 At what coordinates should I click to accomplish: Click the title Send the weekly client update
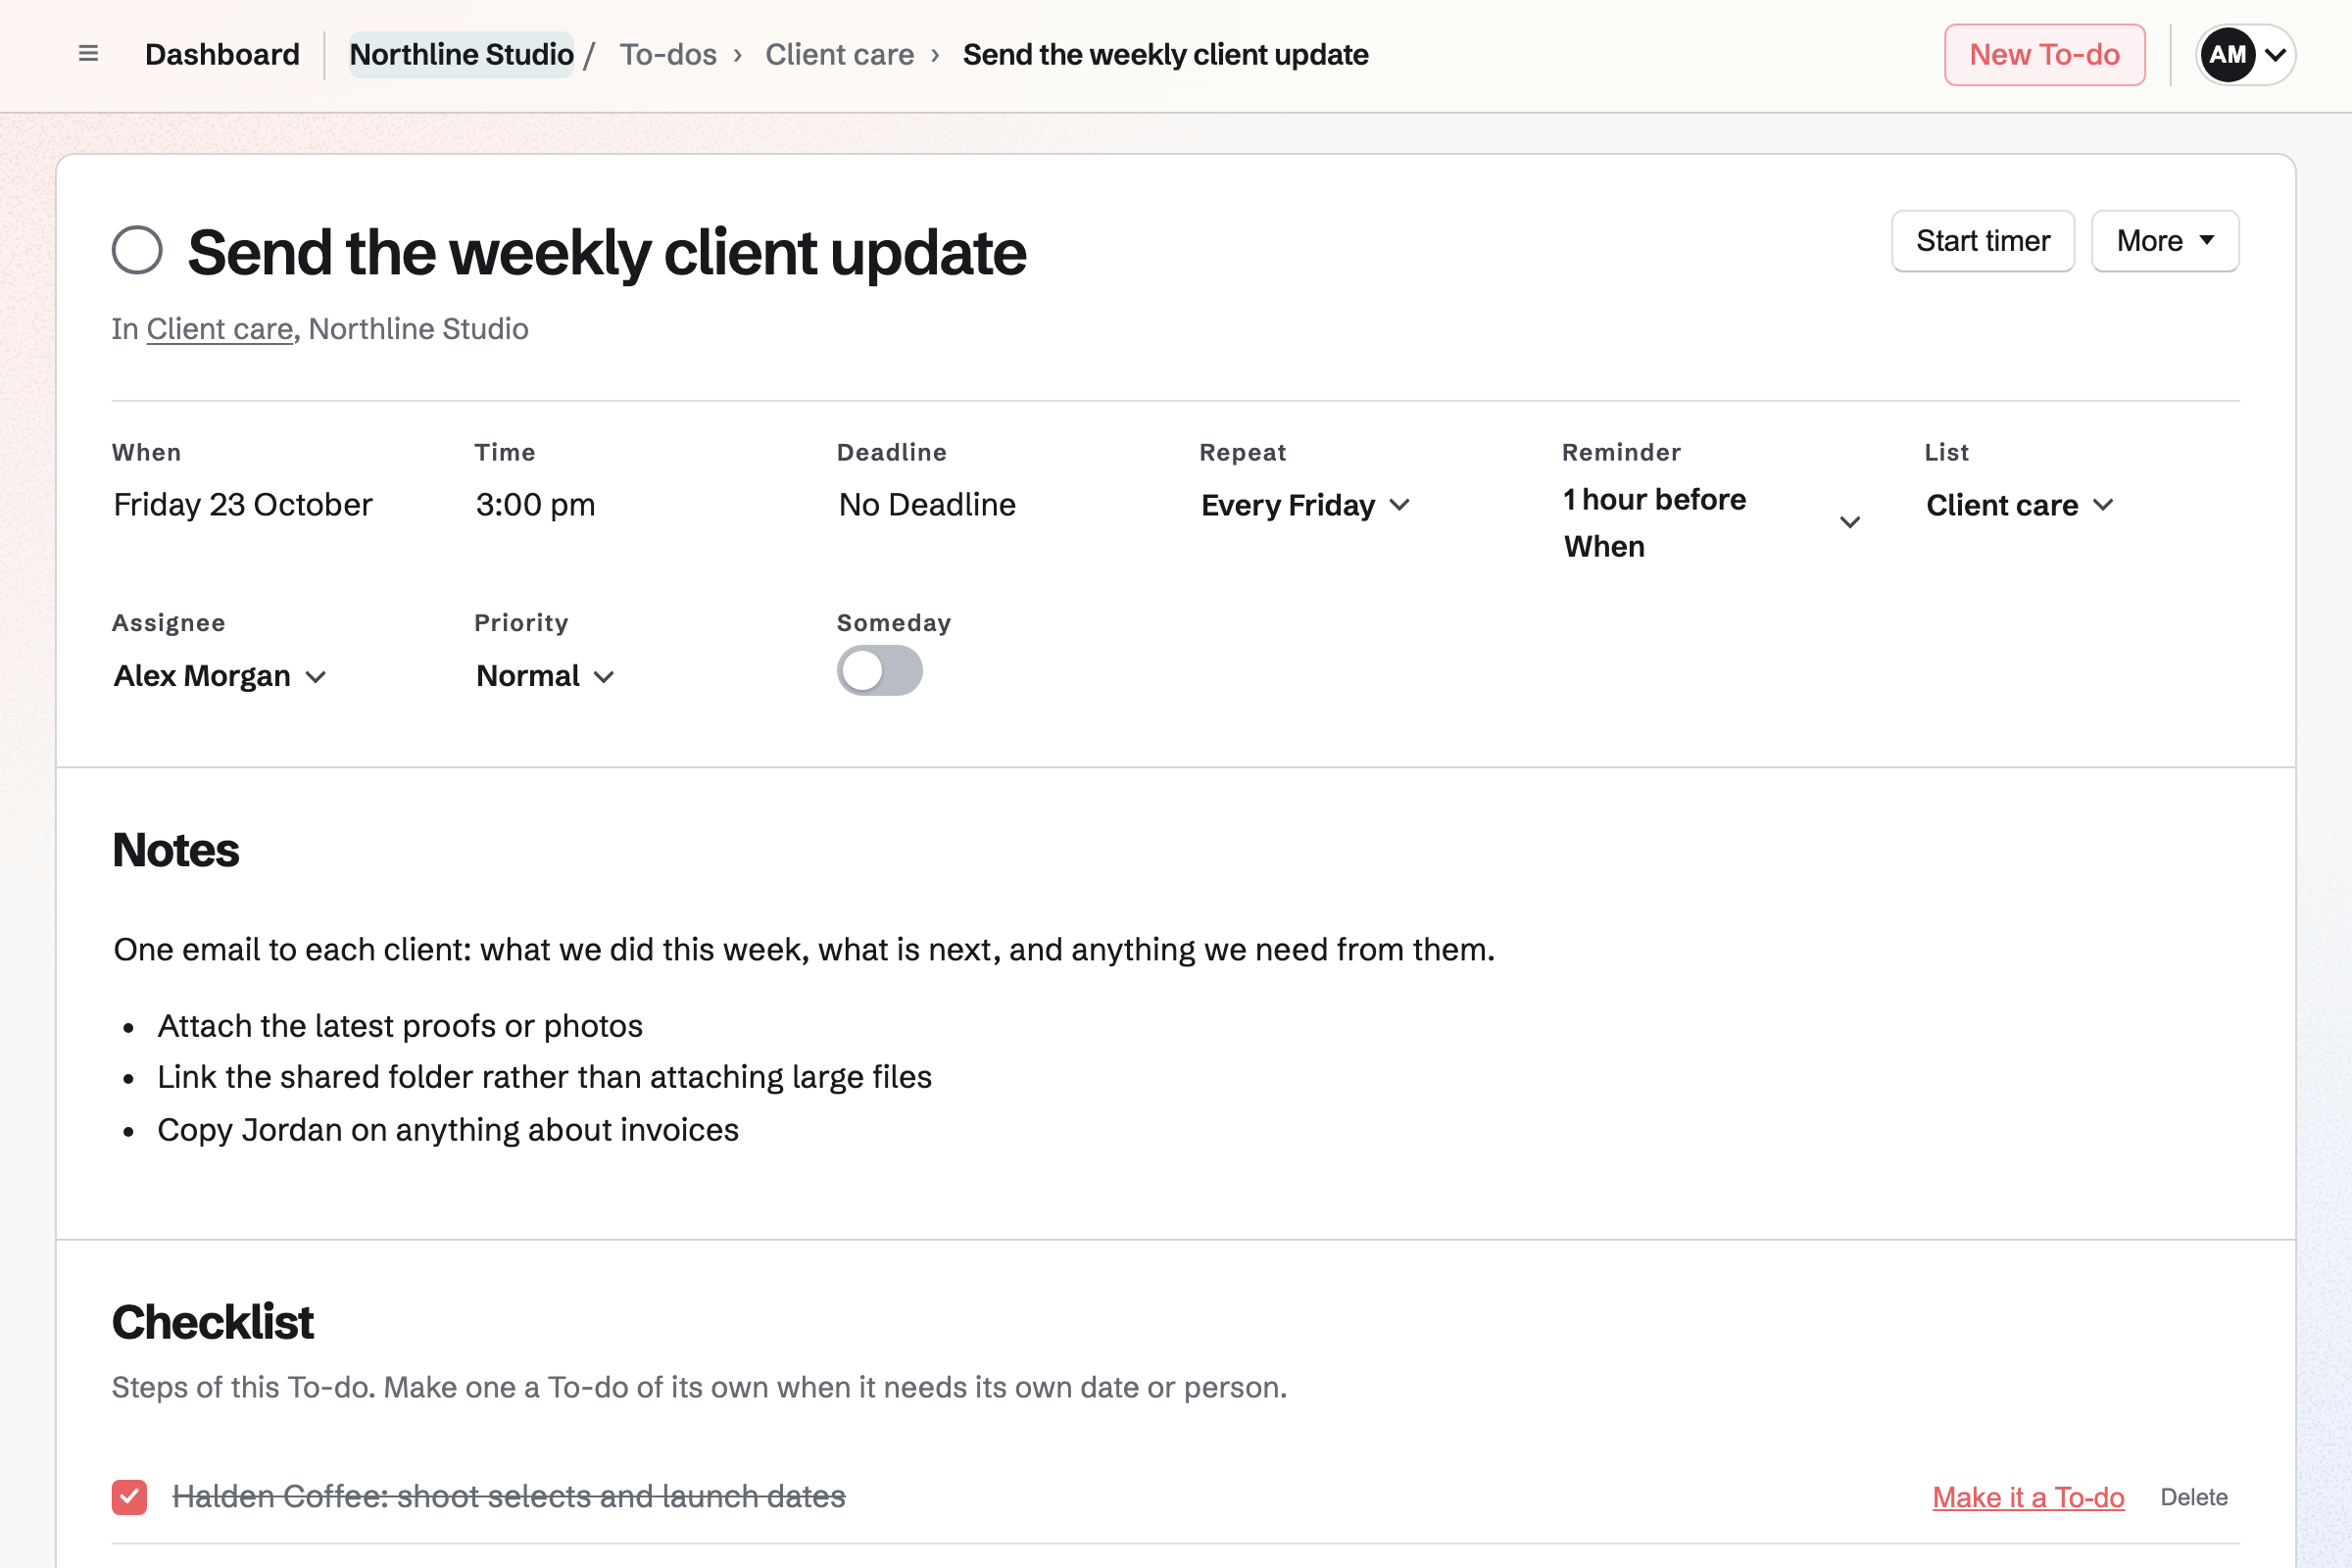click(607, 252)
